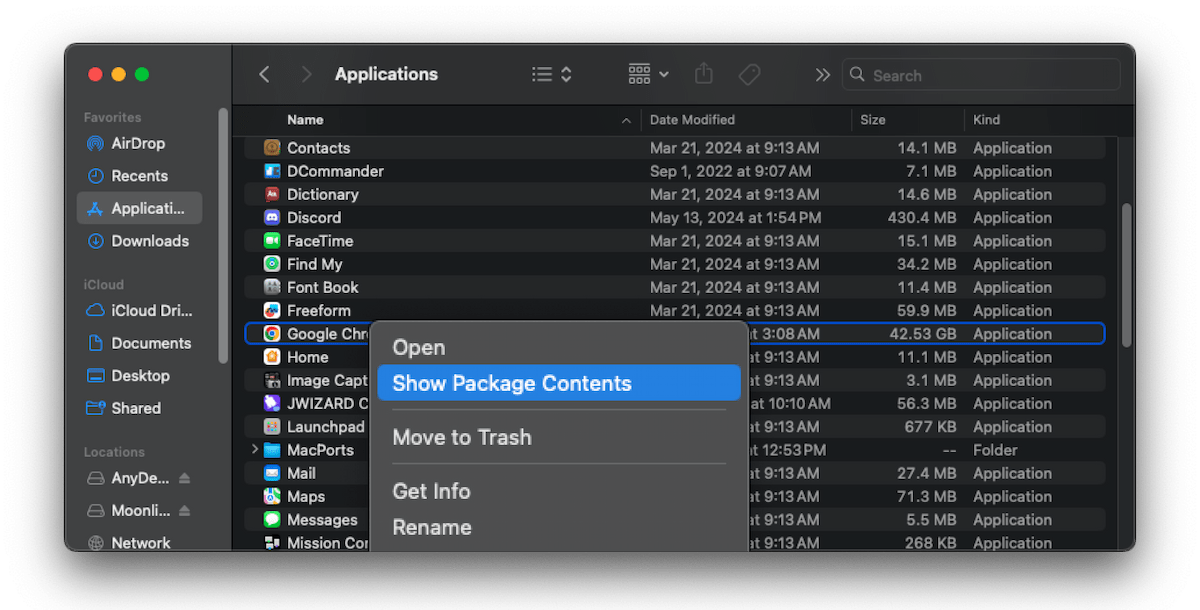Click the Folder kind for MacPorts
The width and height of the screenshot is (1200, 610).
995,450
